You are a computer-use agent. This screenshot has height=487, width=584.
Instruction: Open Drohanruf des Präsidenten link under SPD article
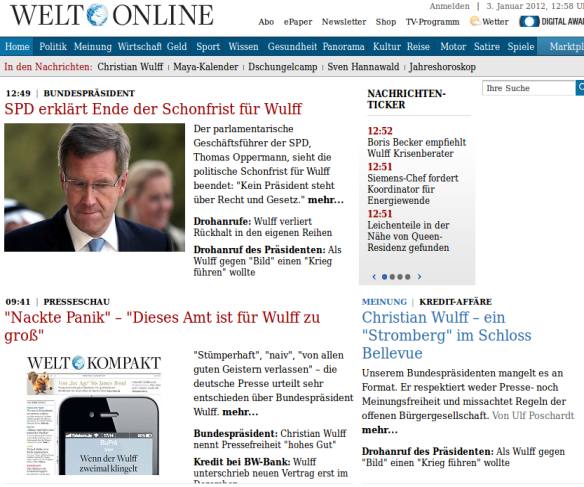coord(267,261)
